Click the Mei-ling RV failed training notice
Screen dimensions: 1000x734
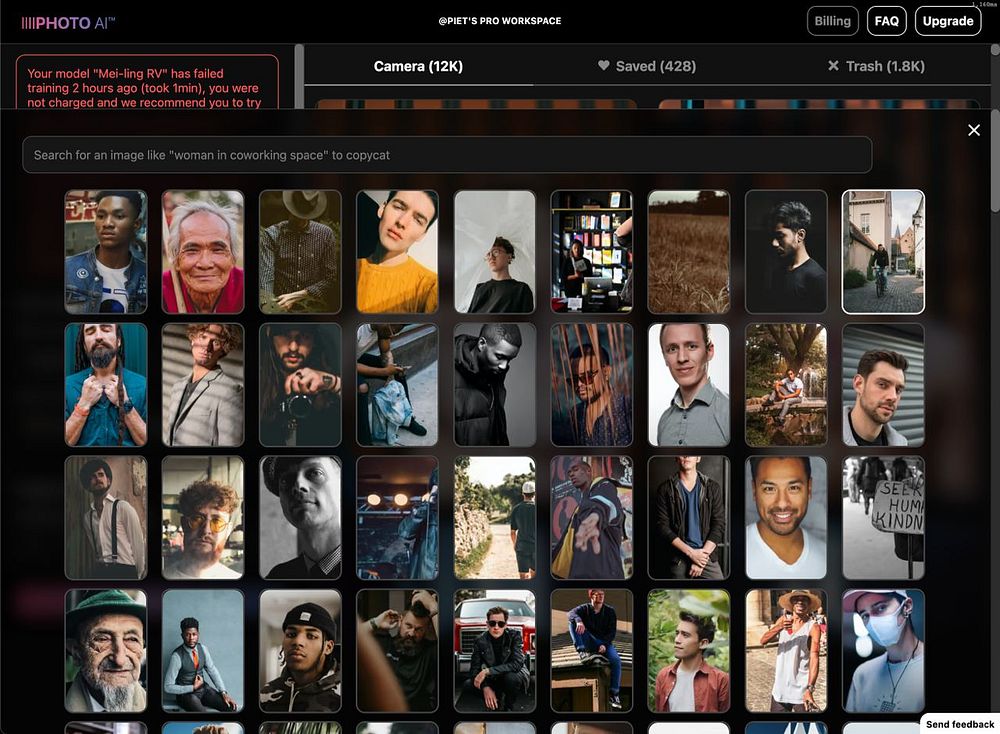147,83
